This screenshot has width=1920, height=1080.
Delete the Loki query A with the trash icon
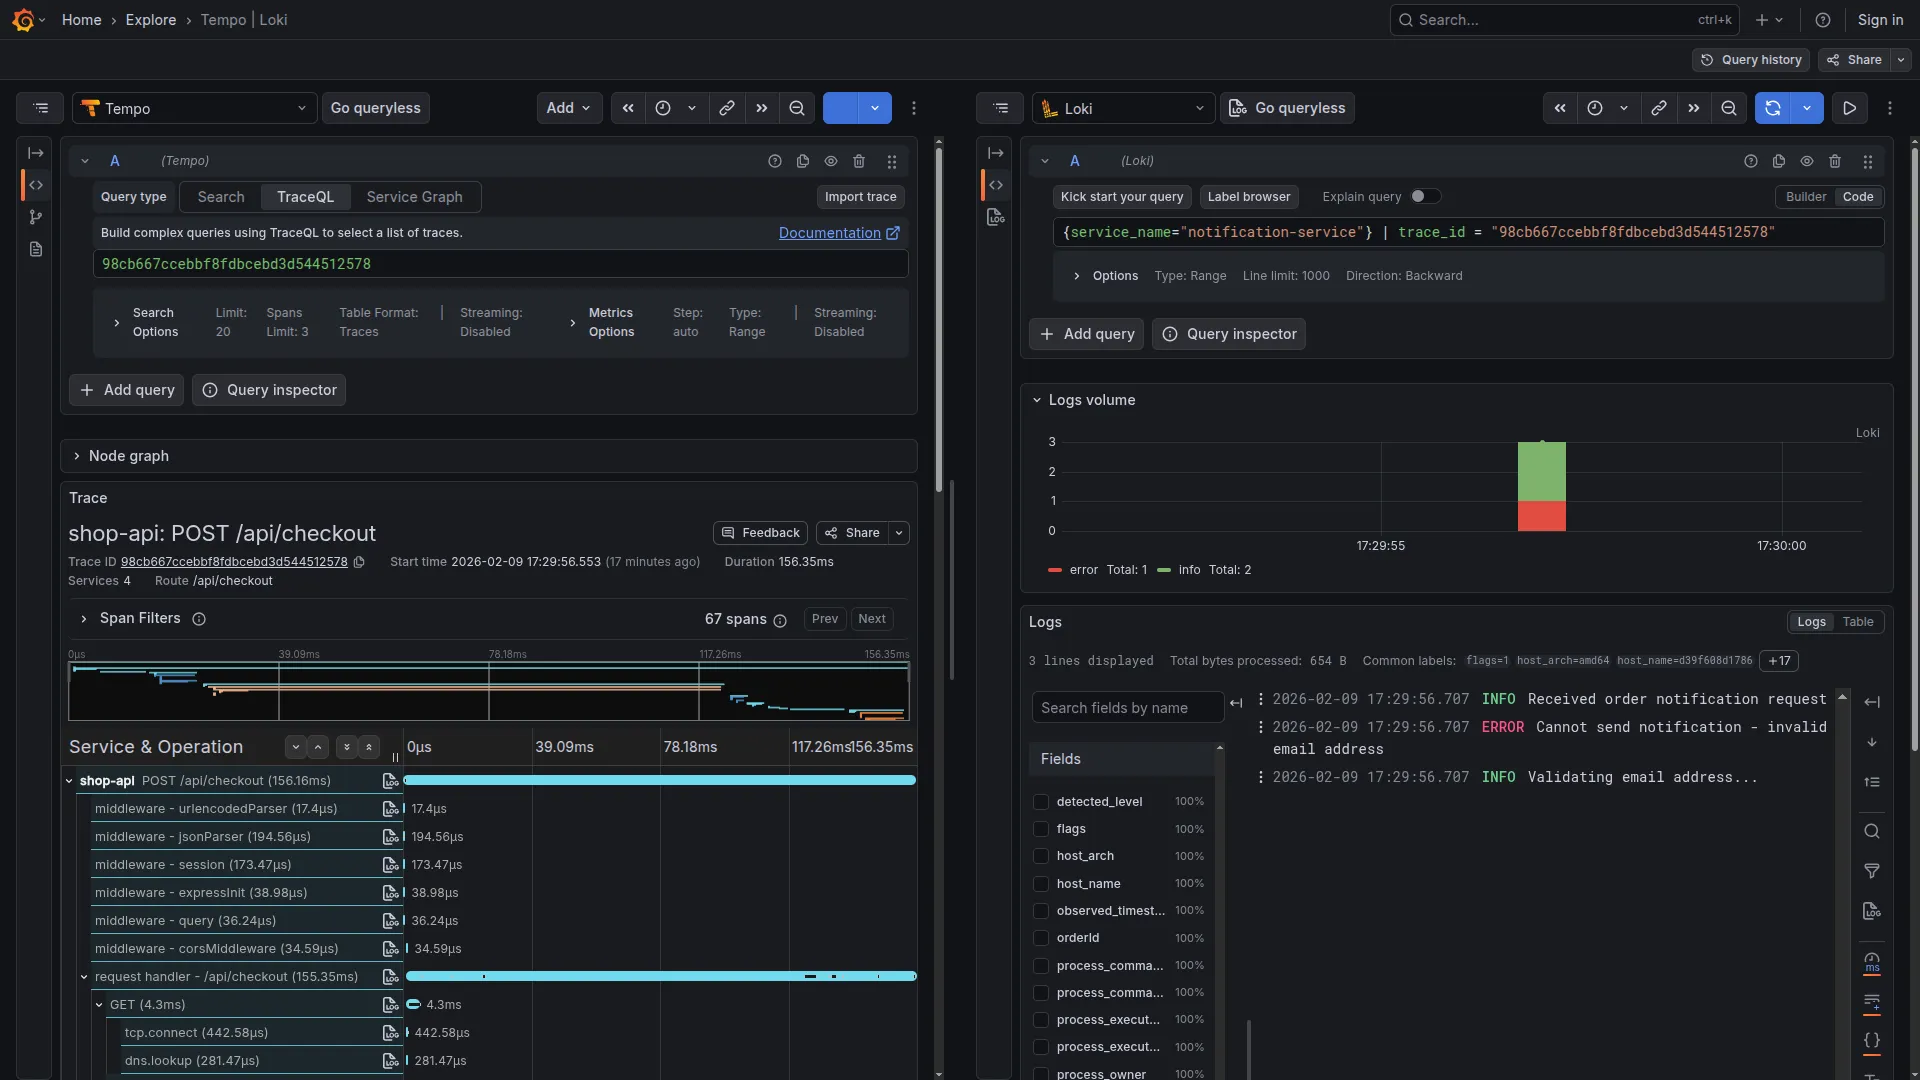click(1836, 161)
